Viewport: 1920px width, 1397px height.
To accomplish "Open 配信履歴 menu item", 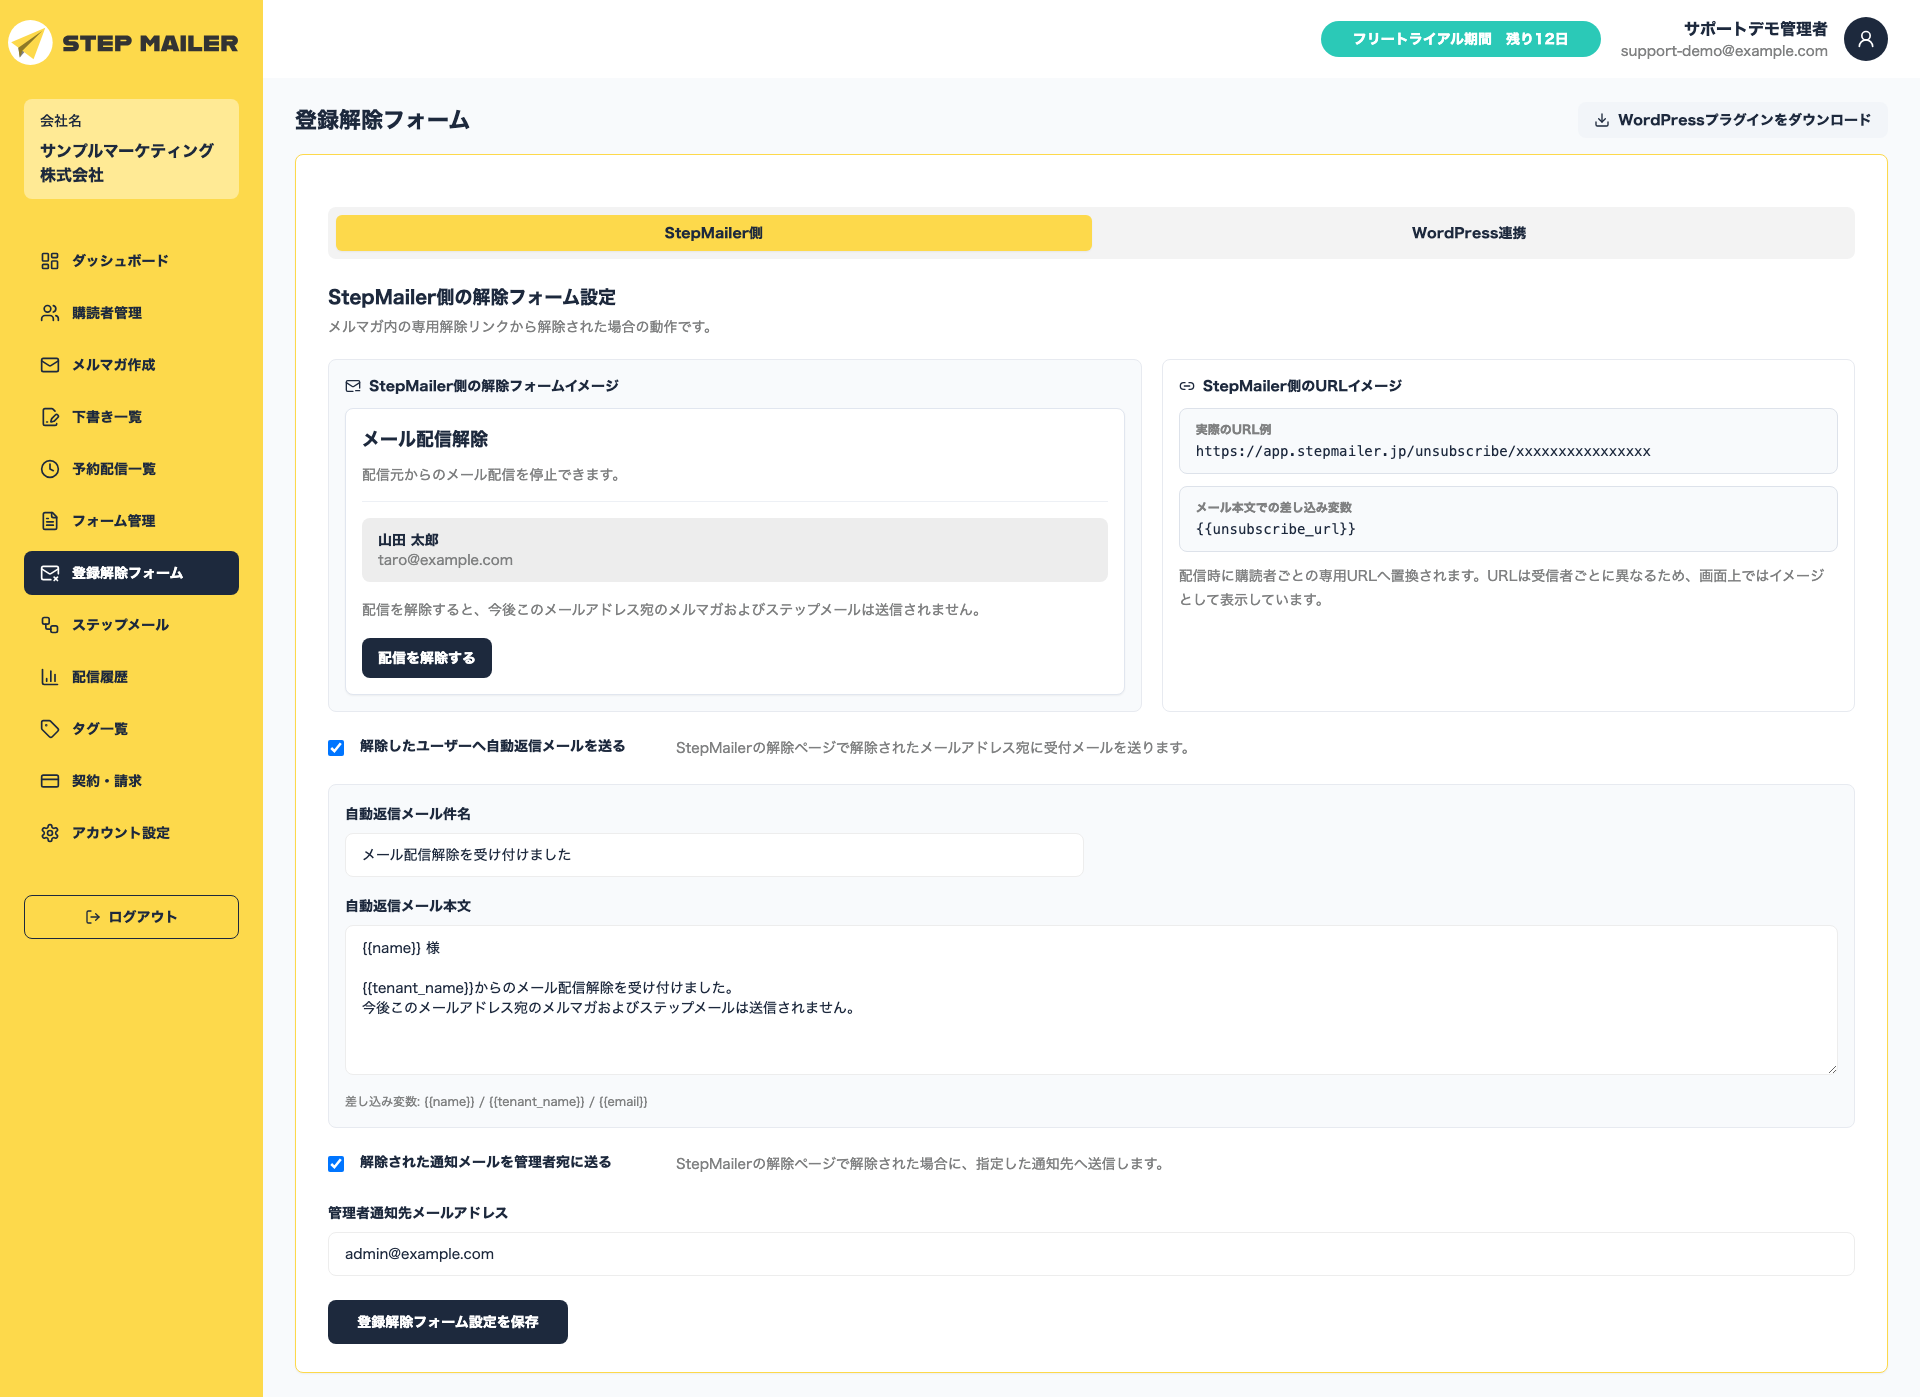I will 131,677.
